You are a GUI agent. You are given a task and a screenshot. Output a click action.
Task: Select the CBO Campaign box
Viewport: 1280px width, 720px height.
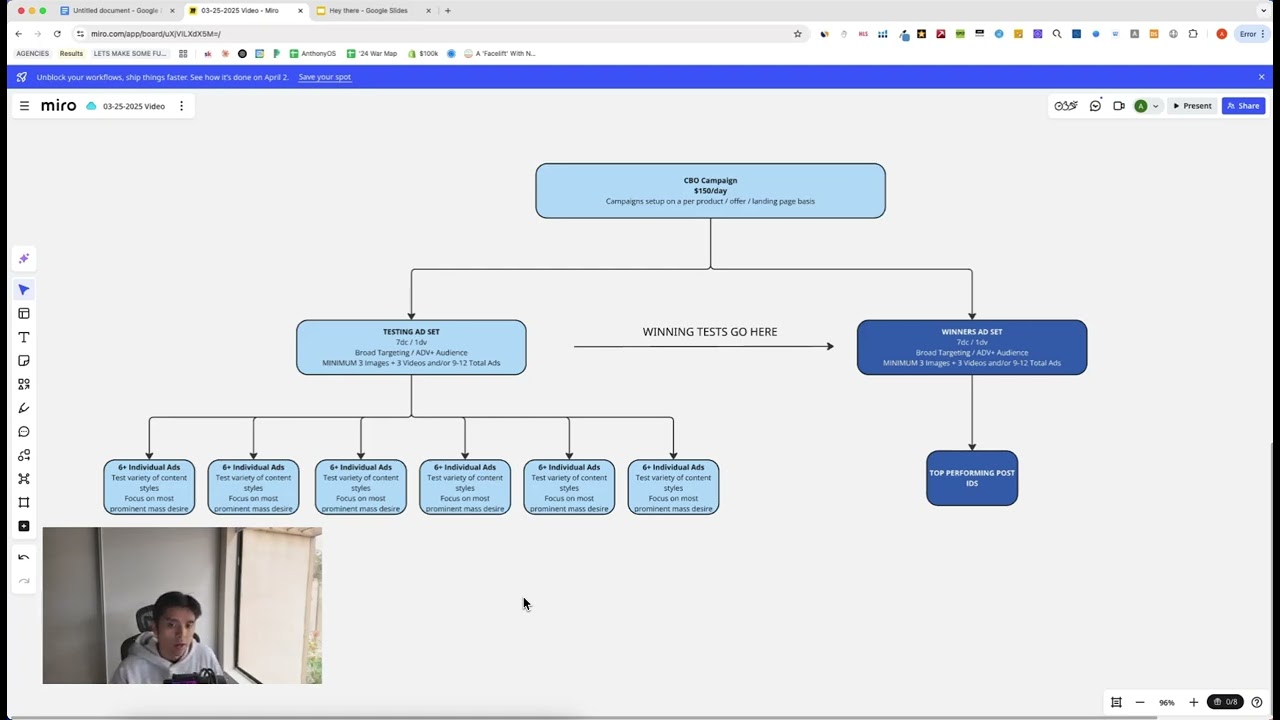coord(710,191)
